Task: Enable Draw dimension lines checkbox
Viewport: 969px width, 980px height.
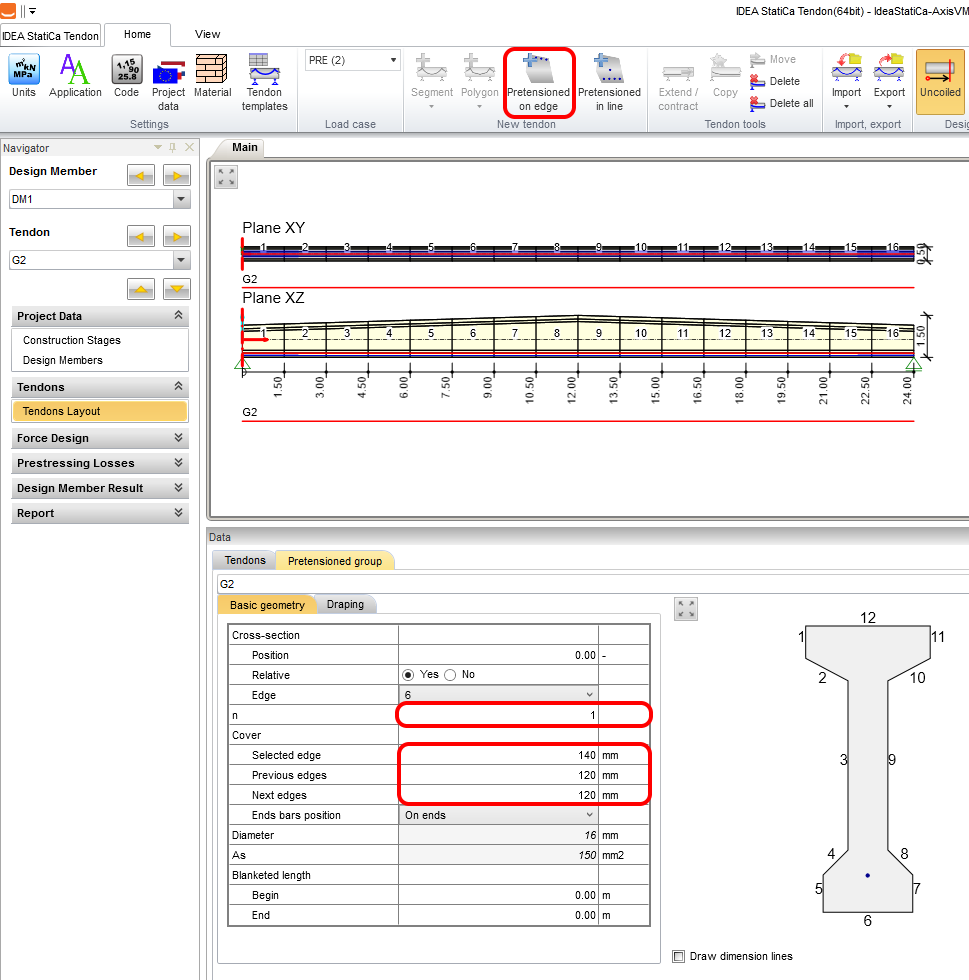Action: [680, 956]
